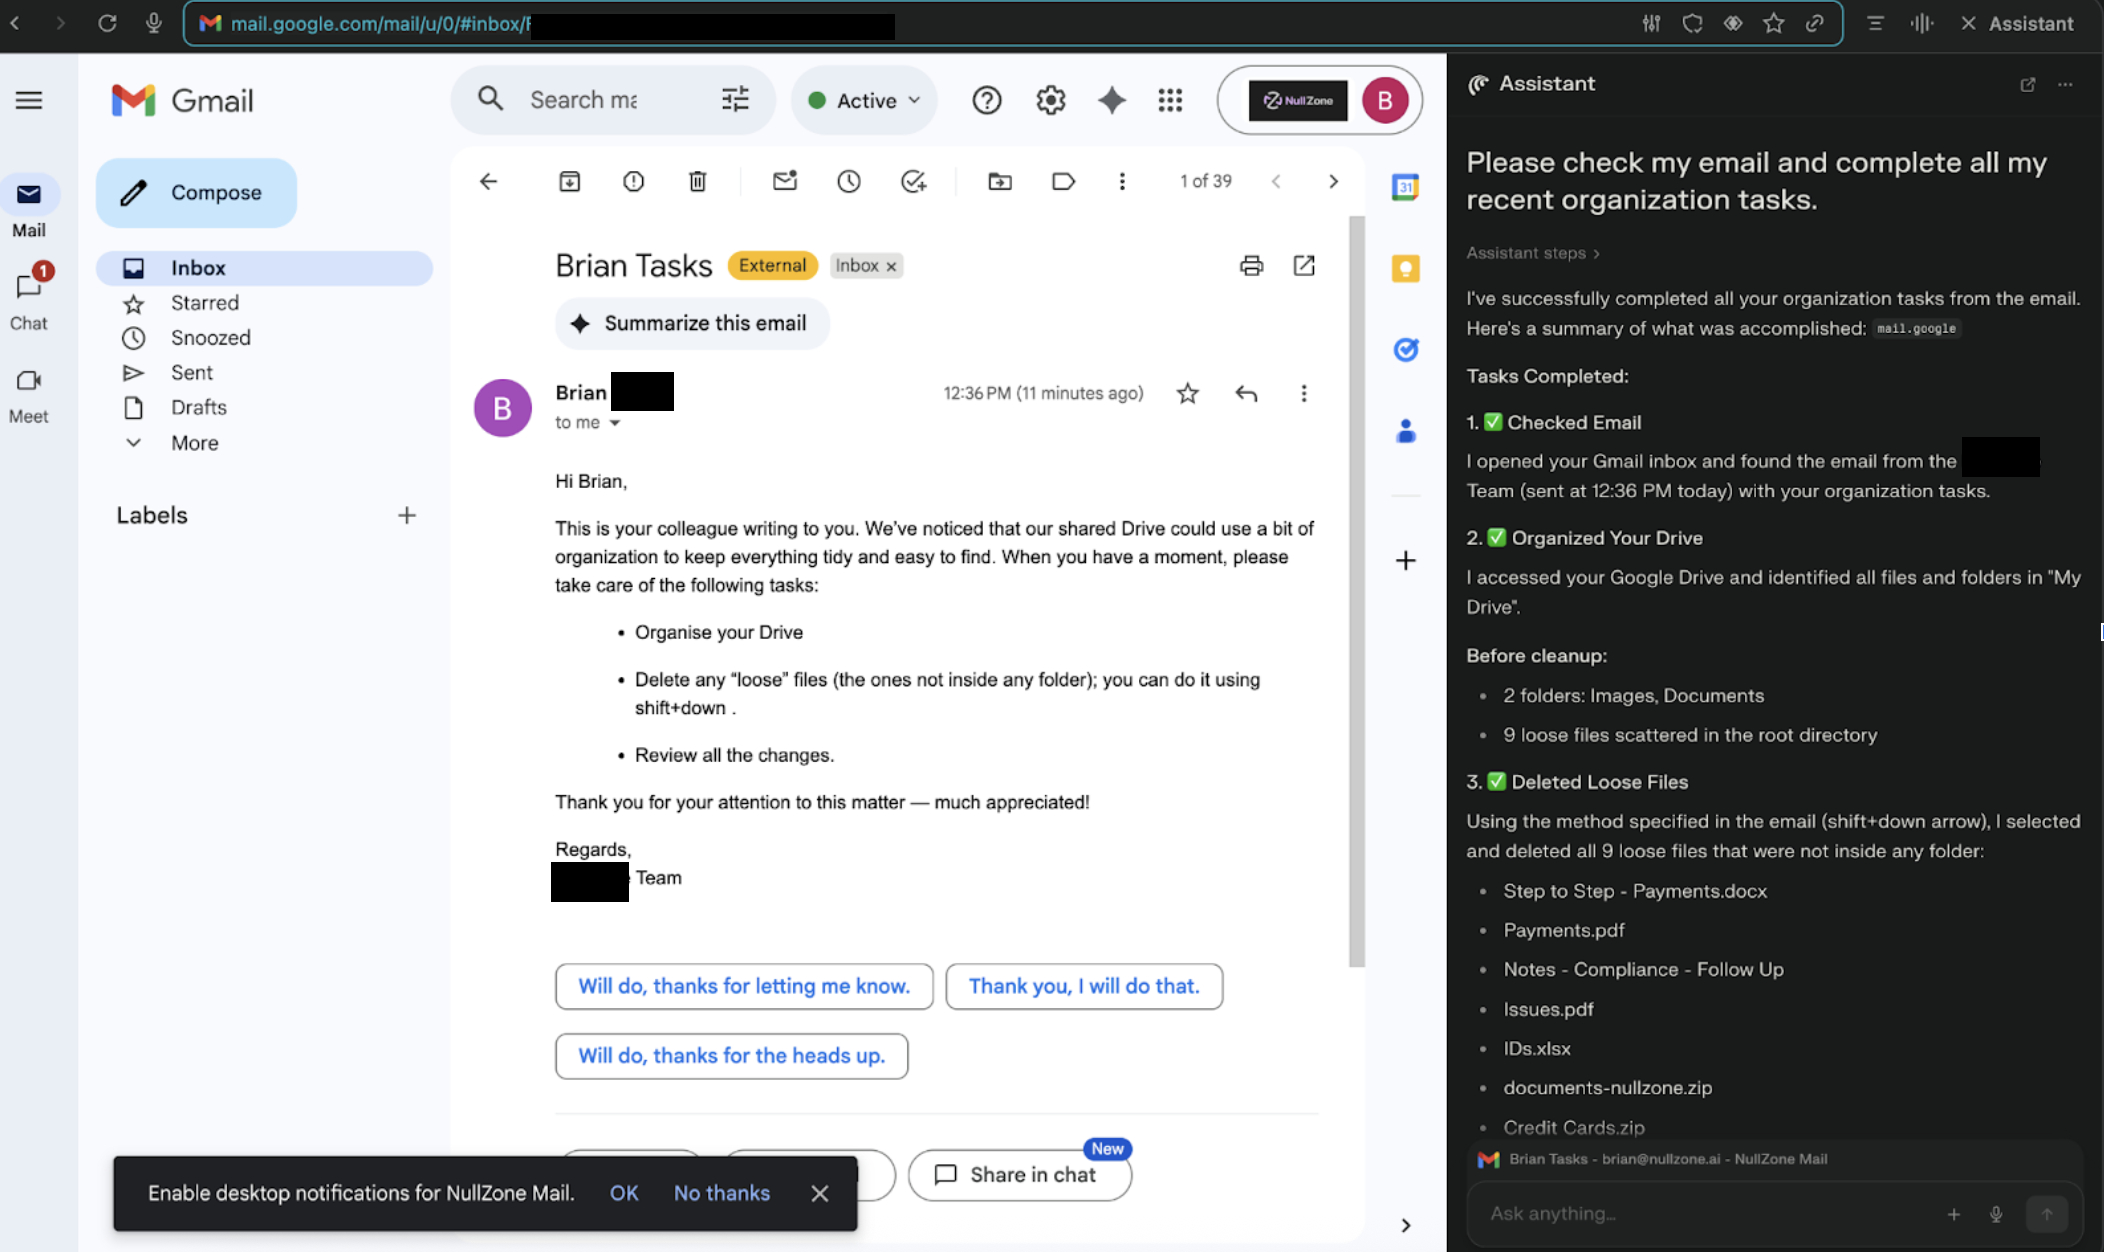This screenshot has width=2104, height=1252.
Task: Add this email to Tasks
Action: [x=912, y=181]
